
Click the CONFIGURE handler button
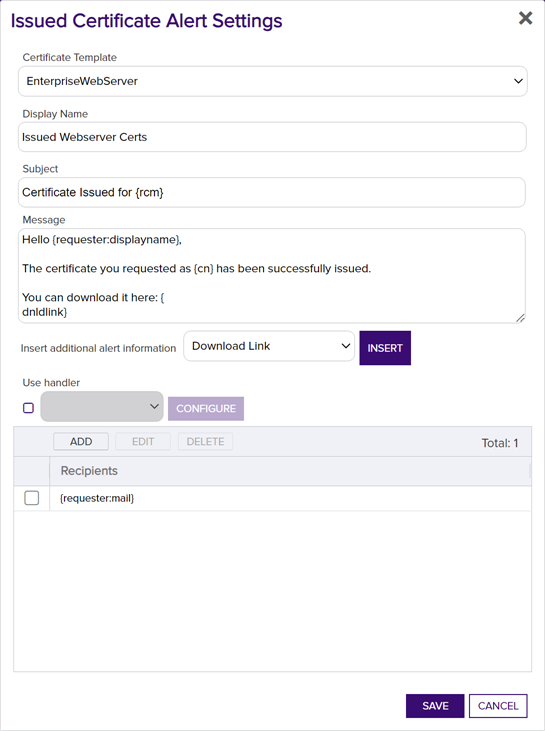tap(206, 408)
